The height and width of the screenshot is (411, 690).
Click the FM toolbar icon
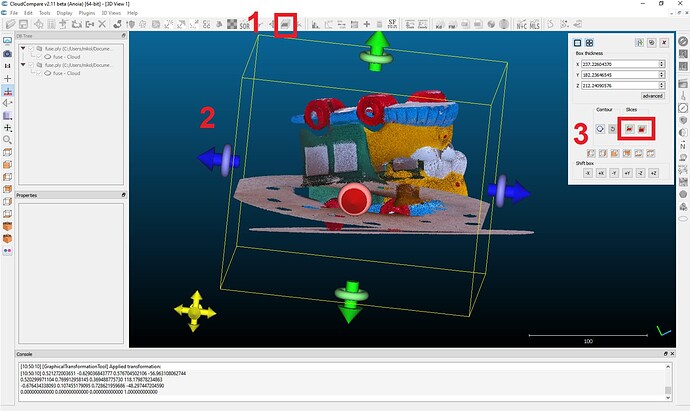pos(452,25)
